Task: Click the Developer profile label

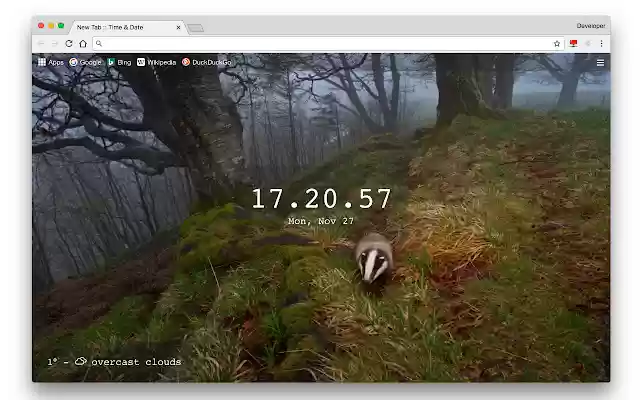Action: click(x=591, y=26)
